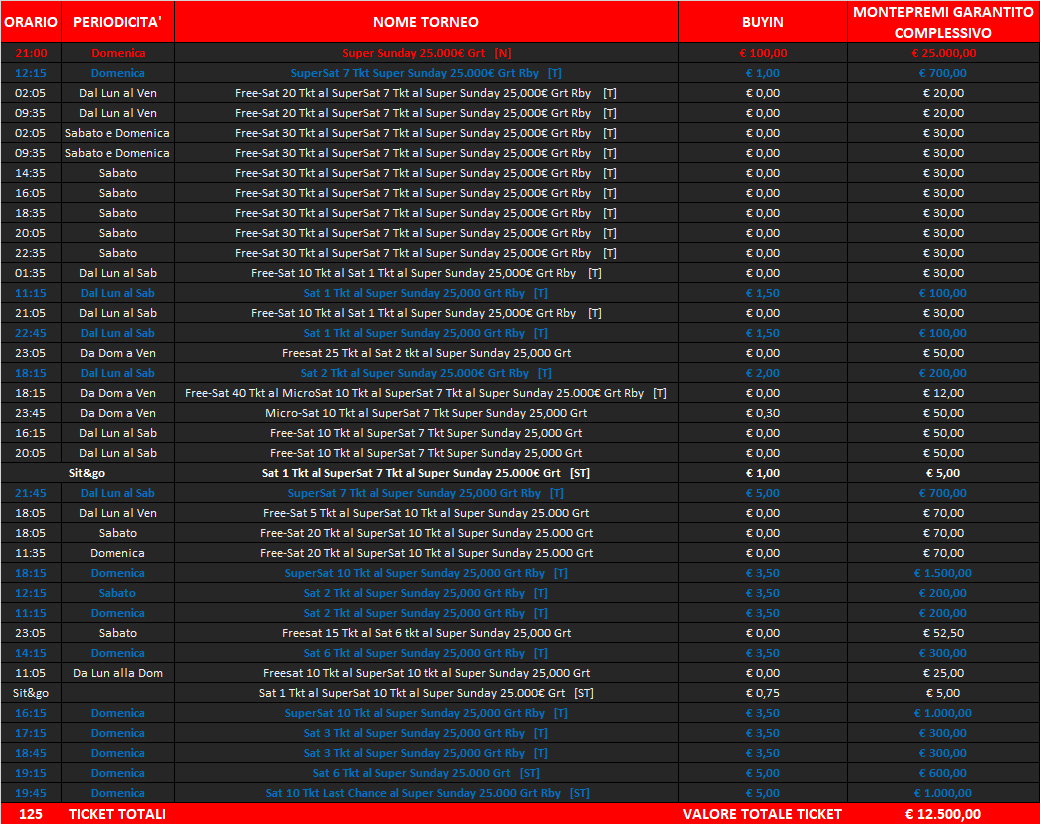The width and height of the screenshot is (1040, 824).
Task: Click the 14:15 time cell
Action: (x=31, y=653)
